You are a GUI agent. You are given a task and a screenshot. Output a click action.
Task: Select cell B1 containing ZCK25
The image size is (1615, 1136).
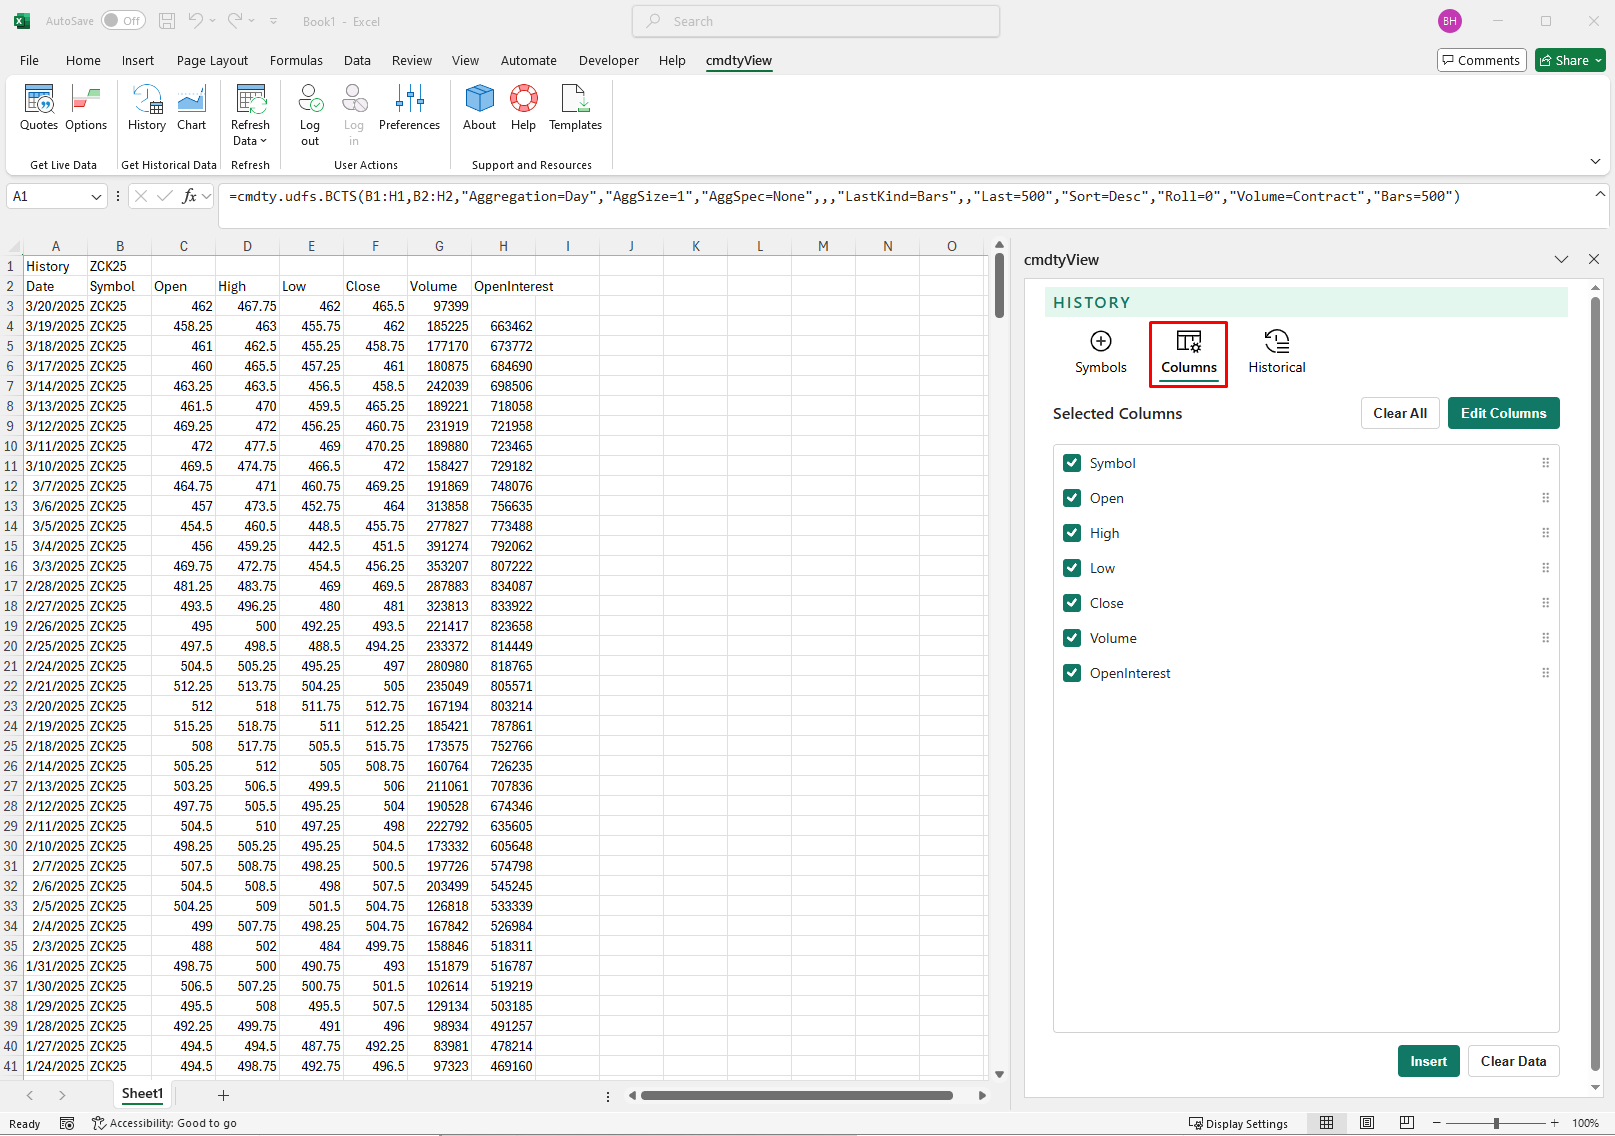tap(119, 266)
